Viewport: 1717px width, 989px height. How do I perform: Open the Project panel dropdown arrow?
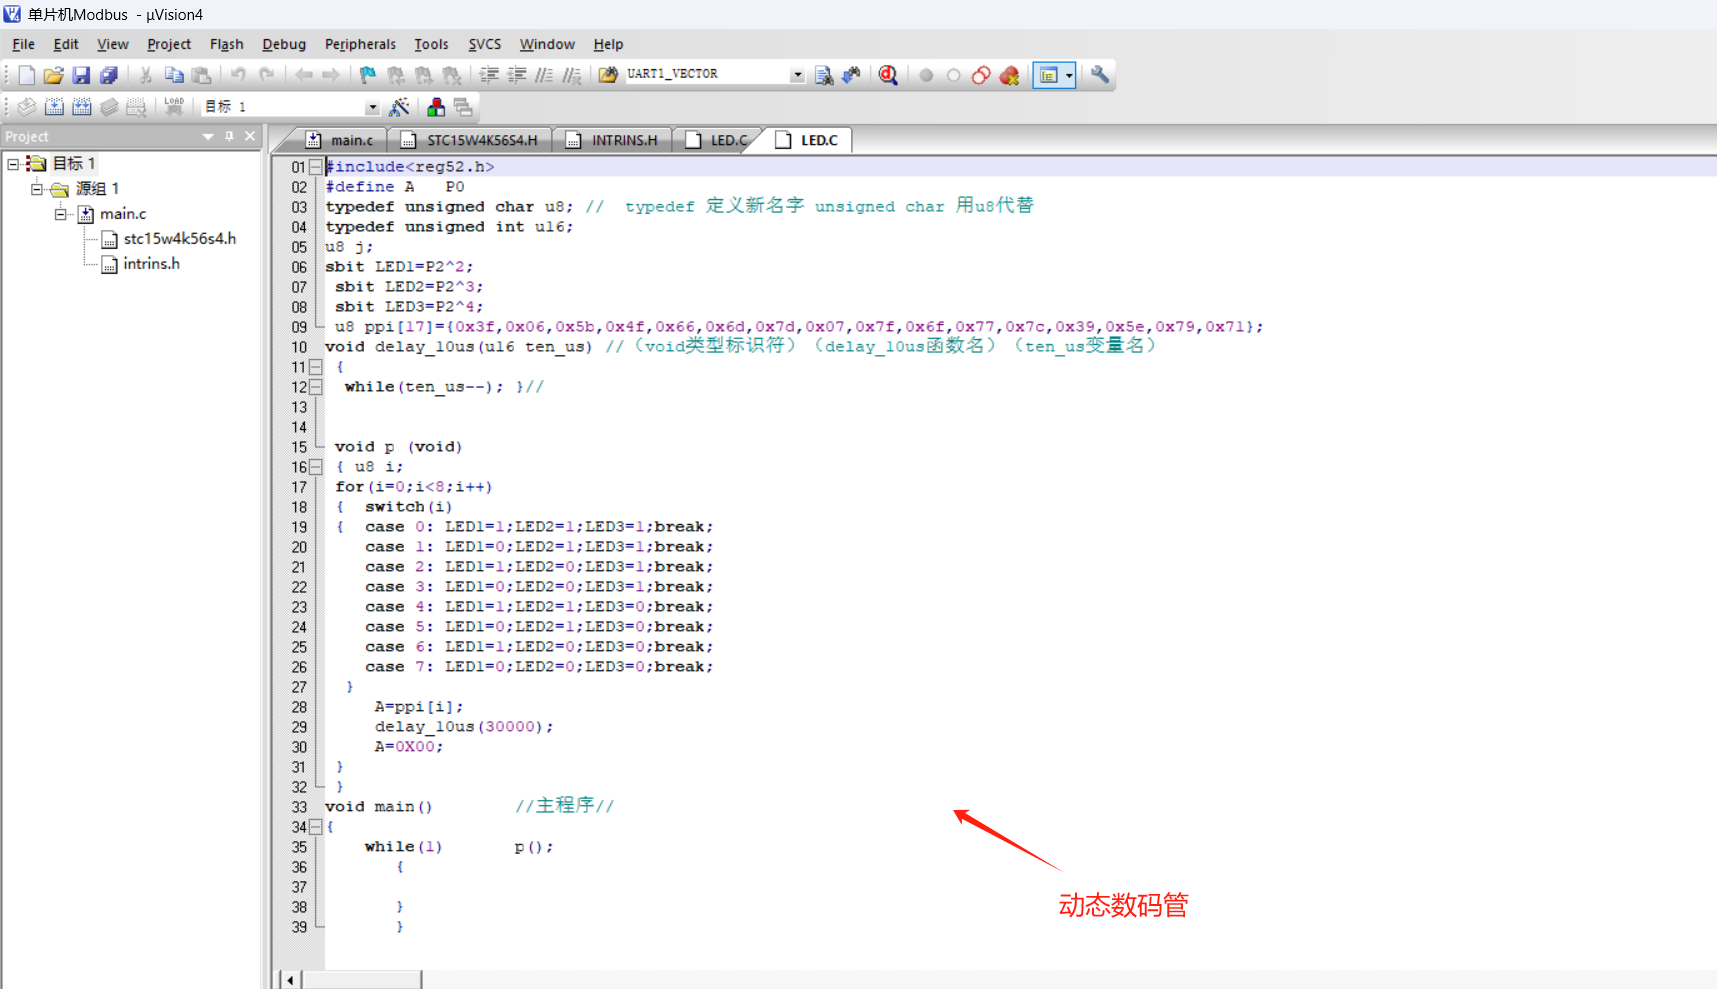208,136
